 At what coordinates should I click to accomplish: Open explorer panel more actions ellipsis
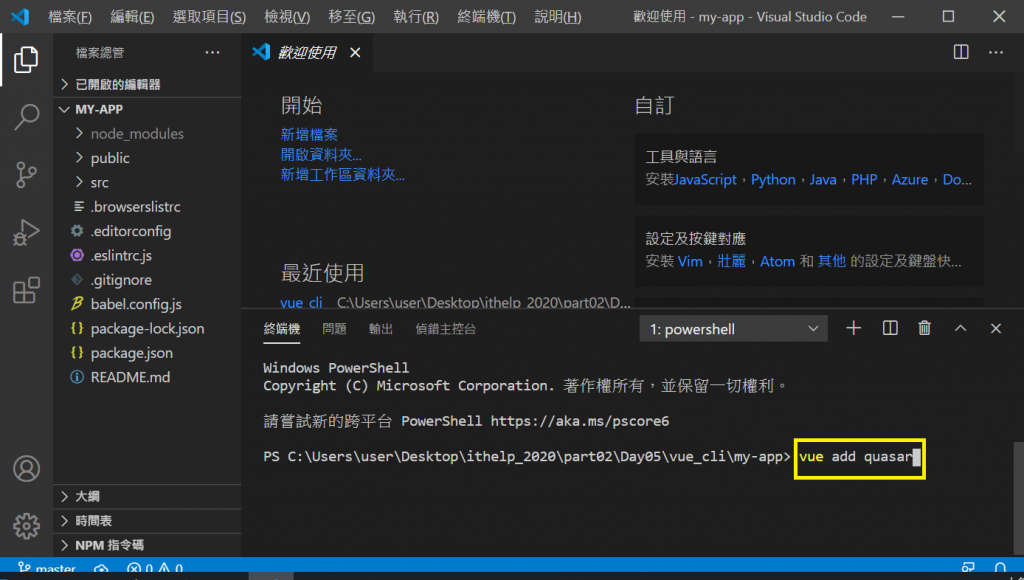212,52
